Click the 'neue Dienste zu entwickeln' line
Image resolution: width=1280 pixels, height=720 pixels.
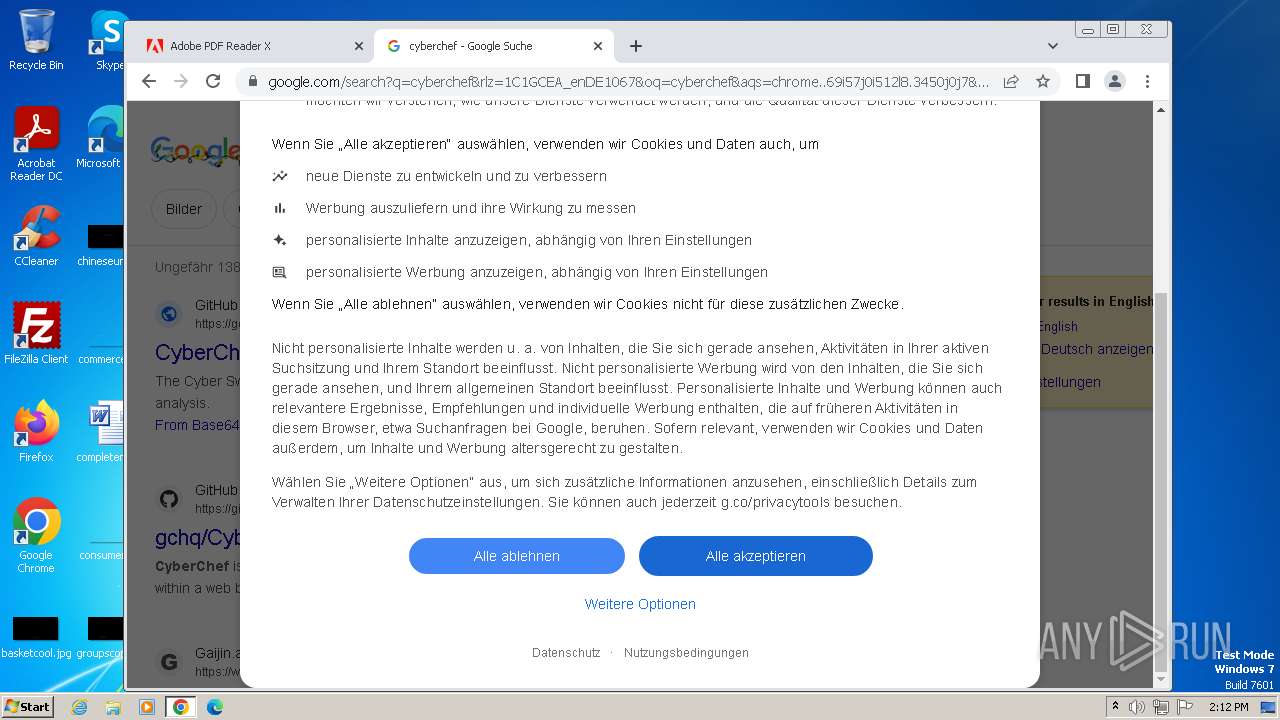tap(456, 176)
